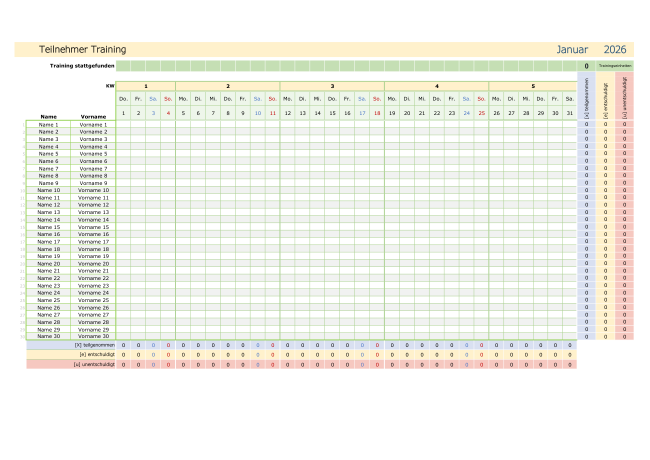Screen dimensions: 650x460
Task: Select the "Vorname 18" cell
Action: (x=93, y=249)
